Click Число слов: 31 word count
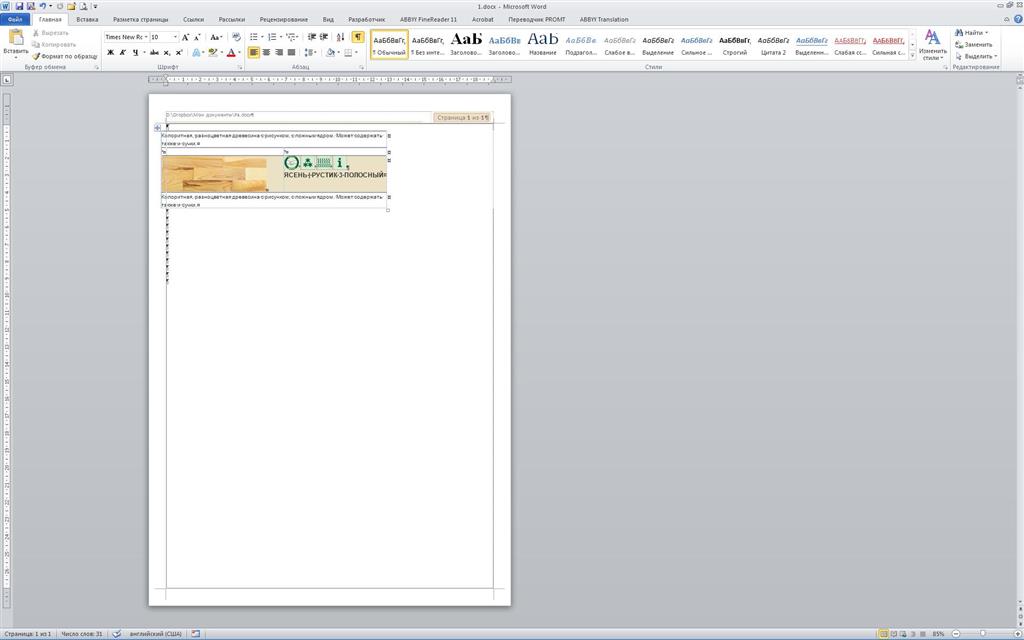 pyautogui.click(x=82, y=634)
